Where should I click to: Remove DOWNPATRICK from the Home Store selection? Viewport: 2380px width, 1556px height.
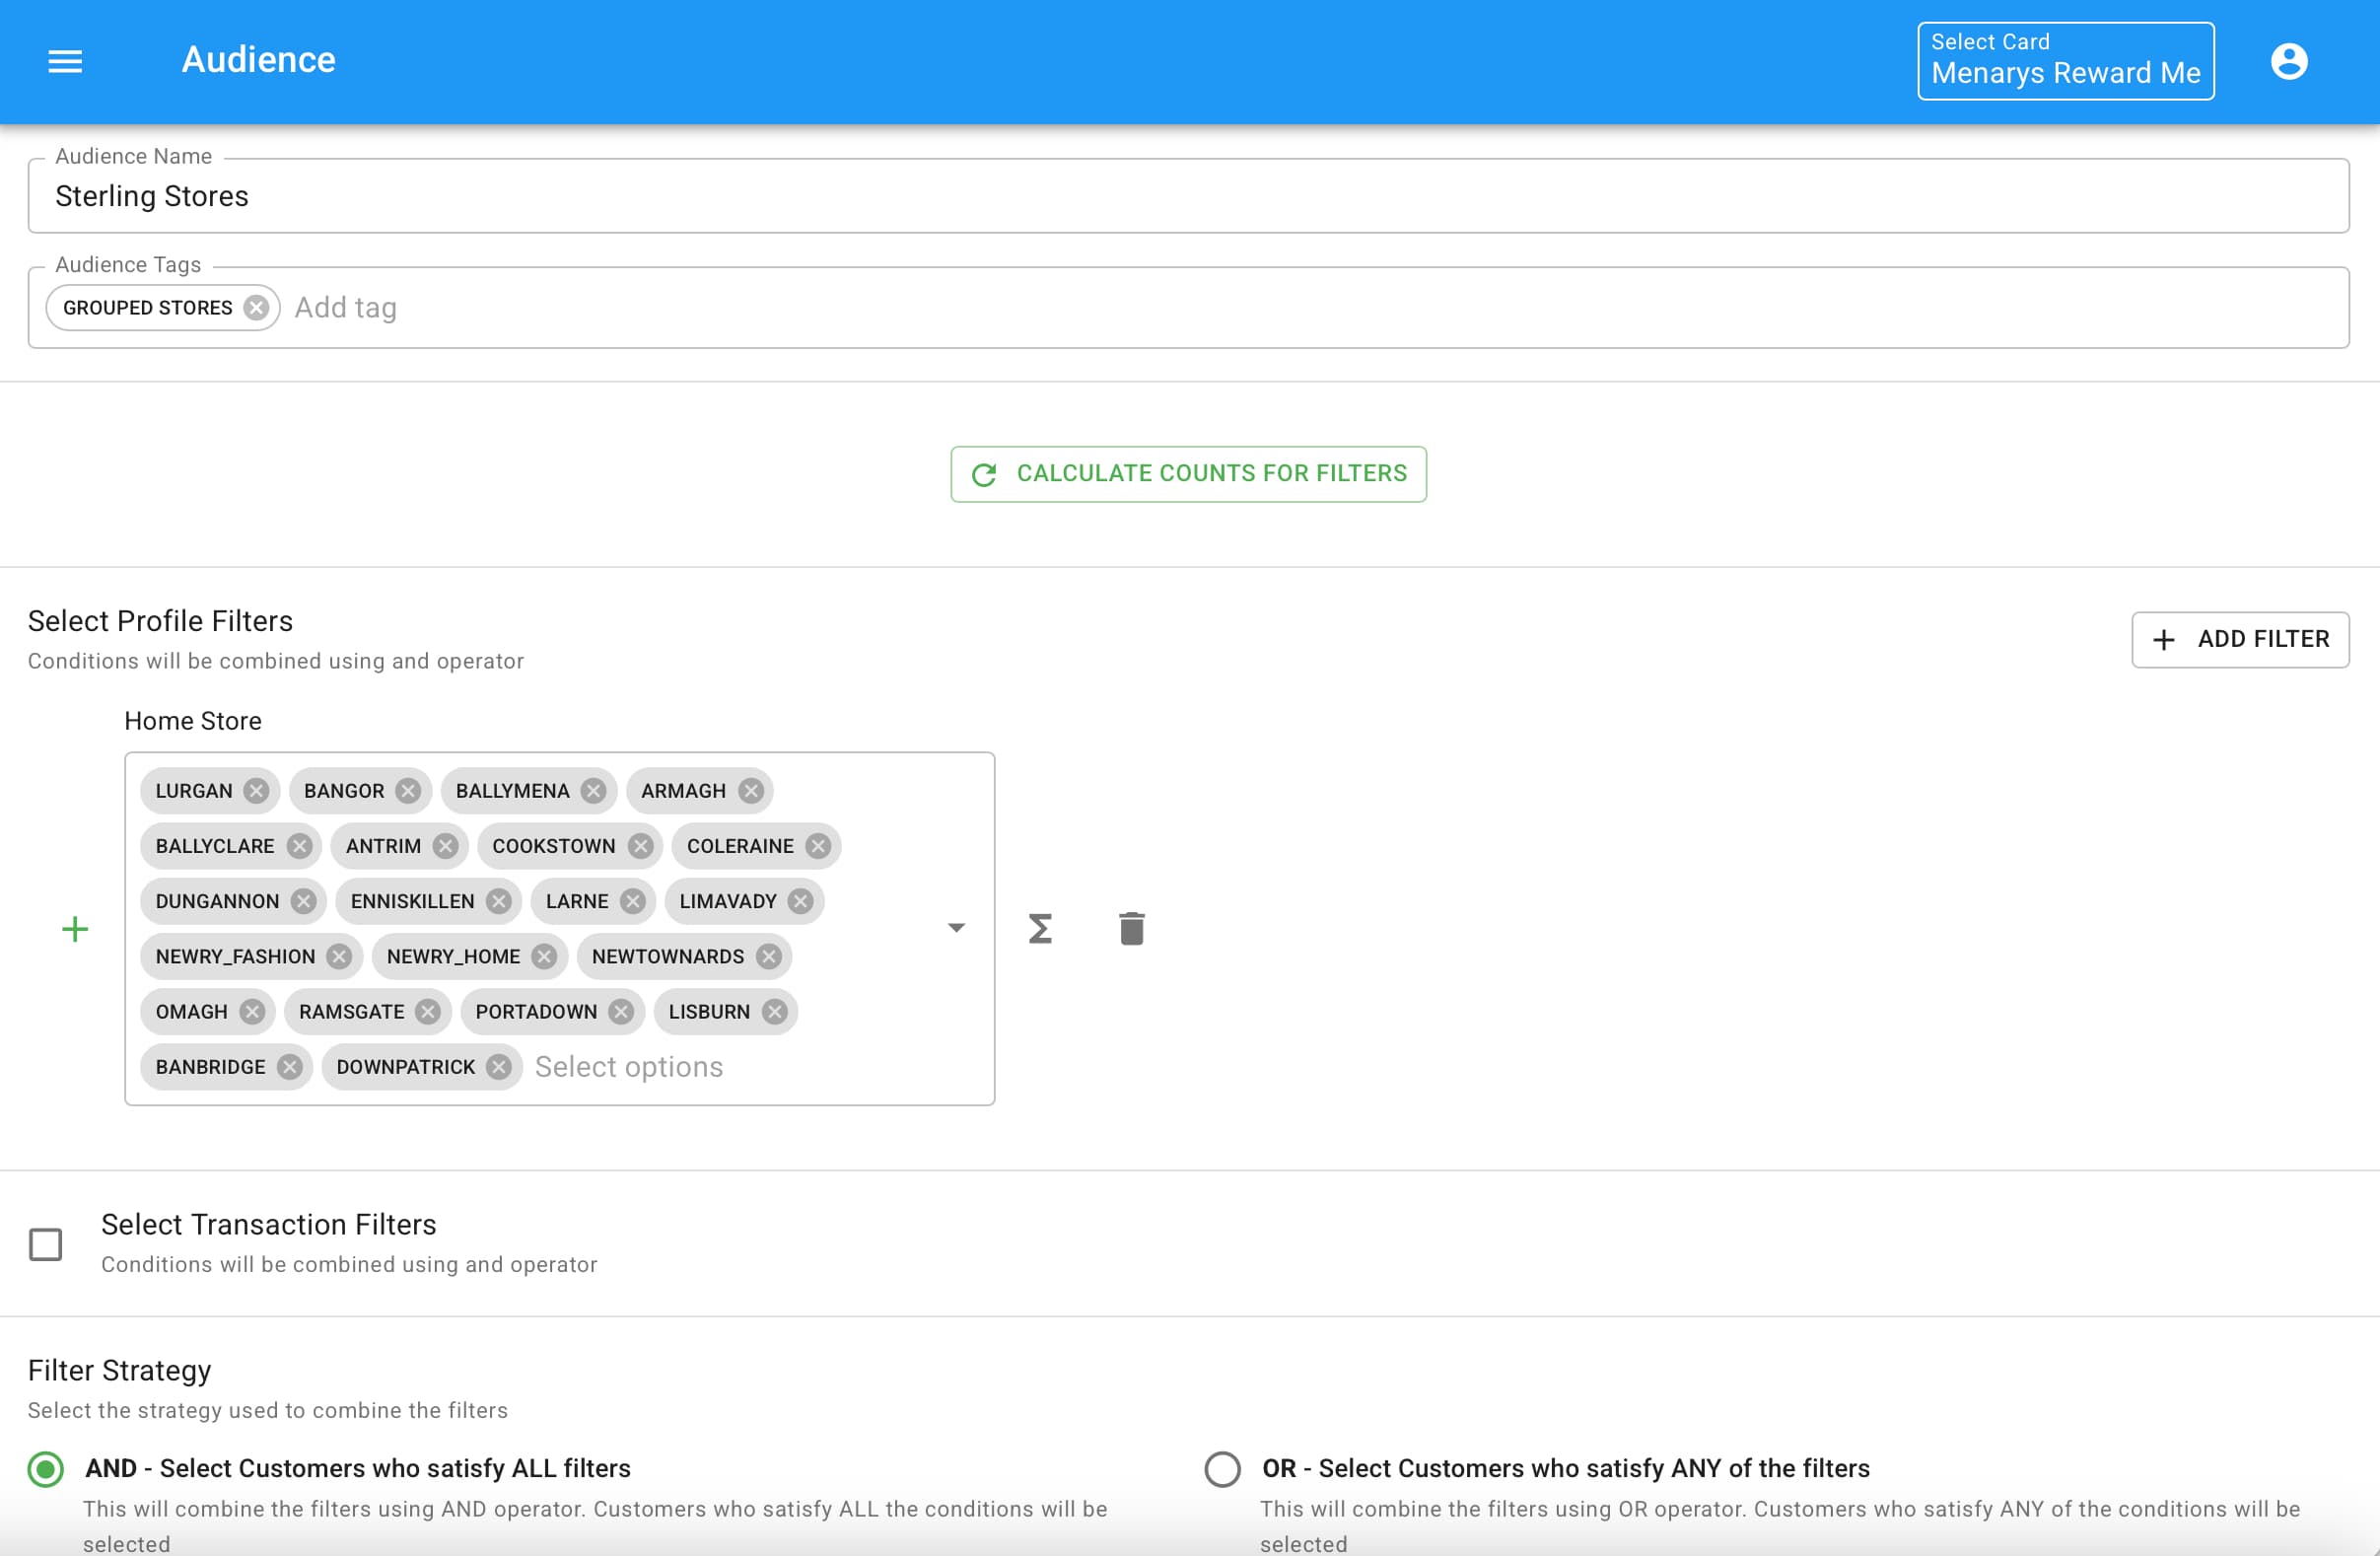pos(499,1066)
